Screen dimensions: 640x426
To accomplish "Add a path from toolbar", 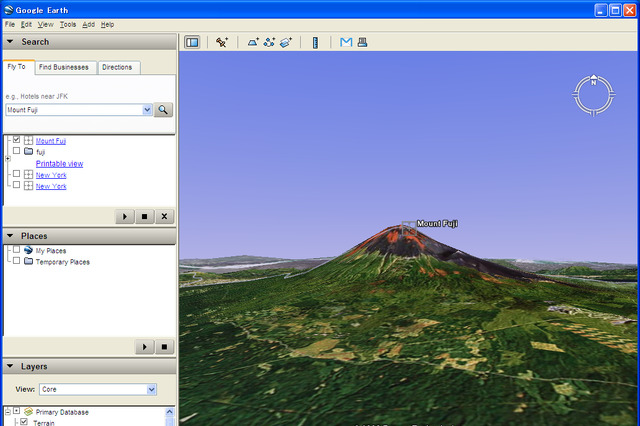I will (x=269, y=42).
